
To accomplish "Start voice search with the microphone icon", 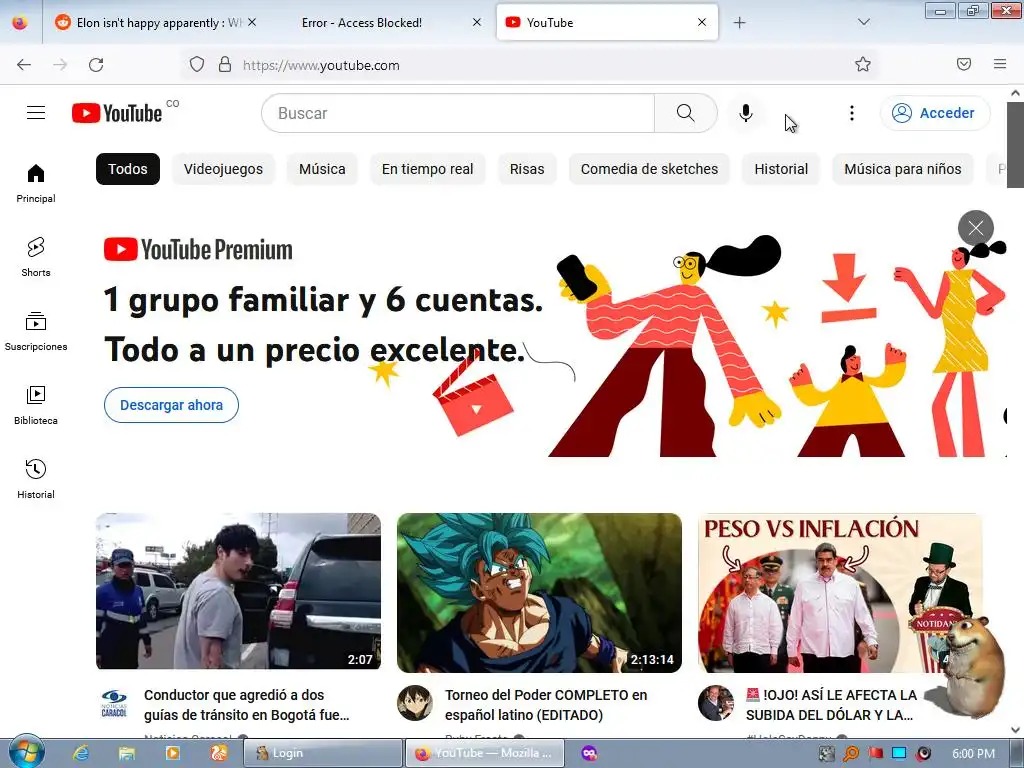I will (x=745, y=113).
